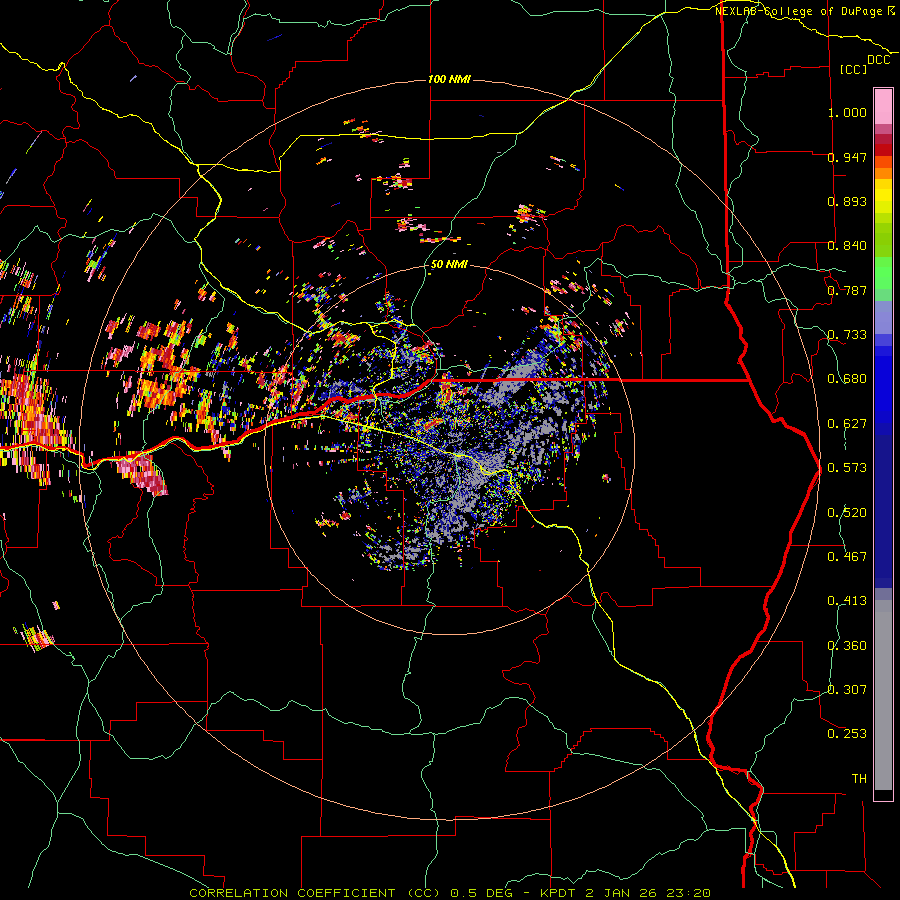This screenshot has width=900, height=900.
Task: Click the 'CORRELATION COEFFICIENT (CC)' caption text
Action: coord(315,893)
